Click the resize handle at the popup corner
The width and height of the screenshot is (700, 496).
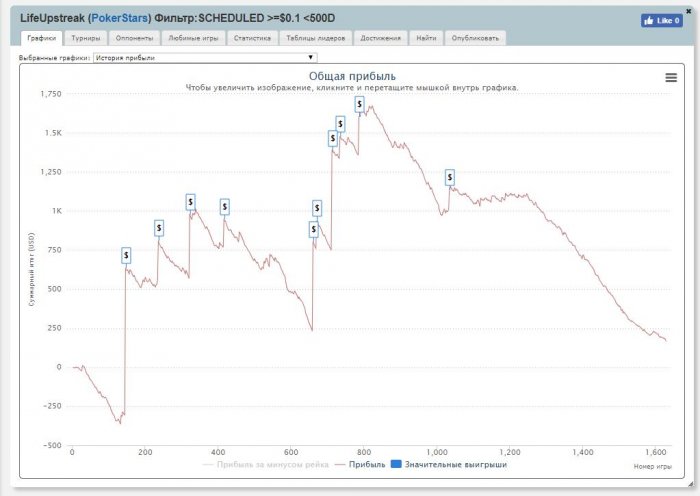690,483
